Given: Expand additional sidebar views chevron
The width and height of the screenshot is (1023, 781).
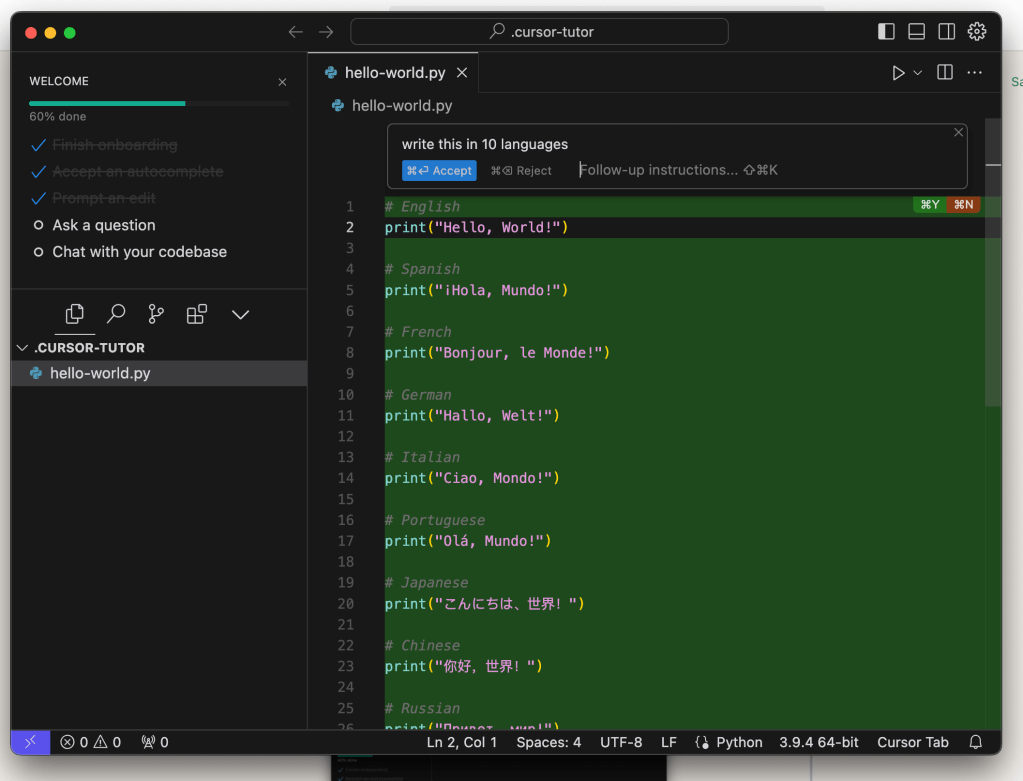Looking at the screenshot, I should [241, 315].
